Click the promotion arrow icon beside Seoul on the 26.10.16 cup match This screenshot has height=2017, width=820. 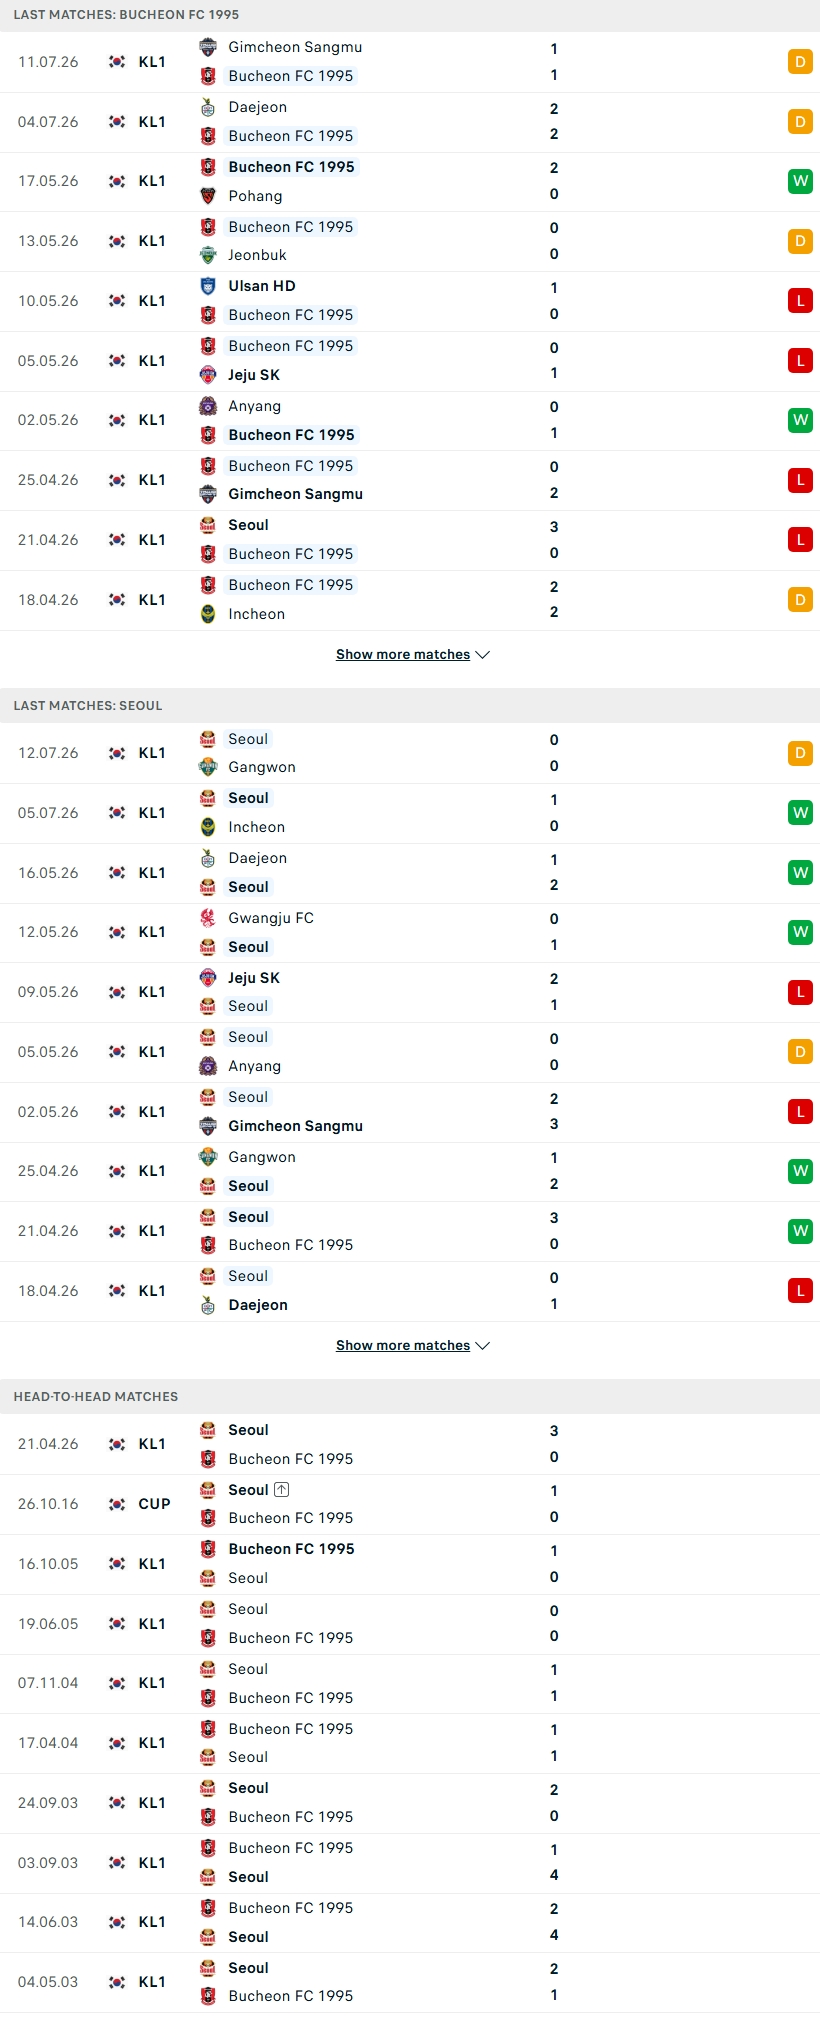[x=282, y=1490]
